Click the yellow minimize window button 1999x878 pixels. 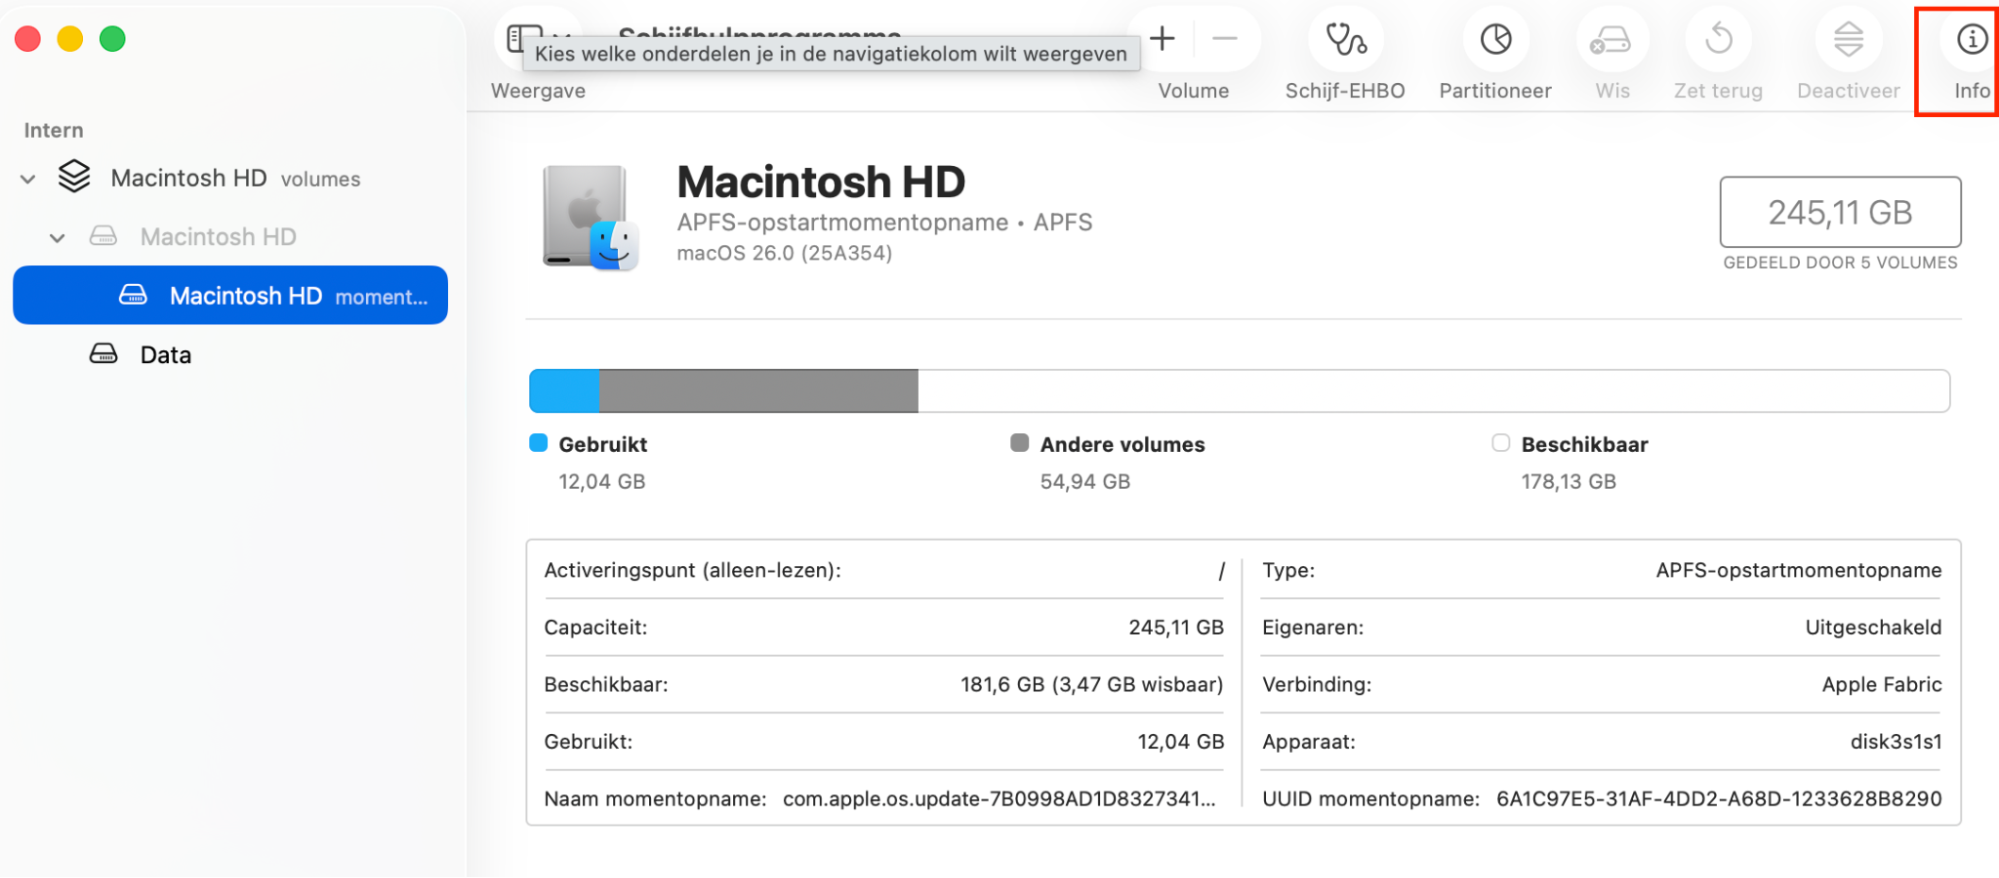(70, 39)
